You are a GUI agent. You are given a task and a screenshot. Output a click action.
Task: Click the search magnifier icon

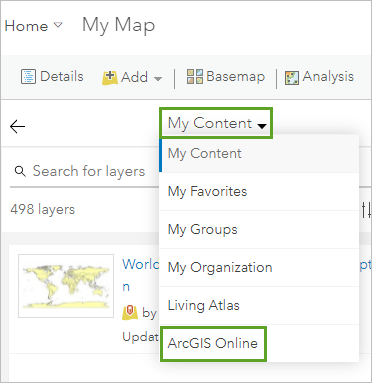coord(20,172)
